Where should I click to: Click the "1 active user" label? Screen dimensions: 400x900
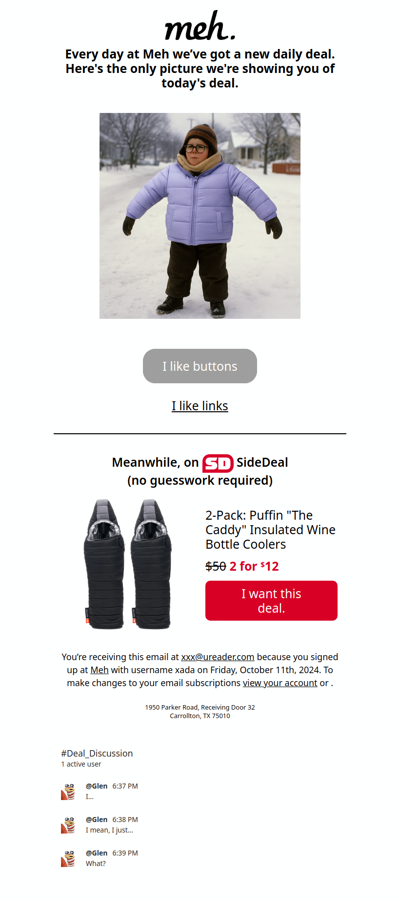[x=81, y=765]
